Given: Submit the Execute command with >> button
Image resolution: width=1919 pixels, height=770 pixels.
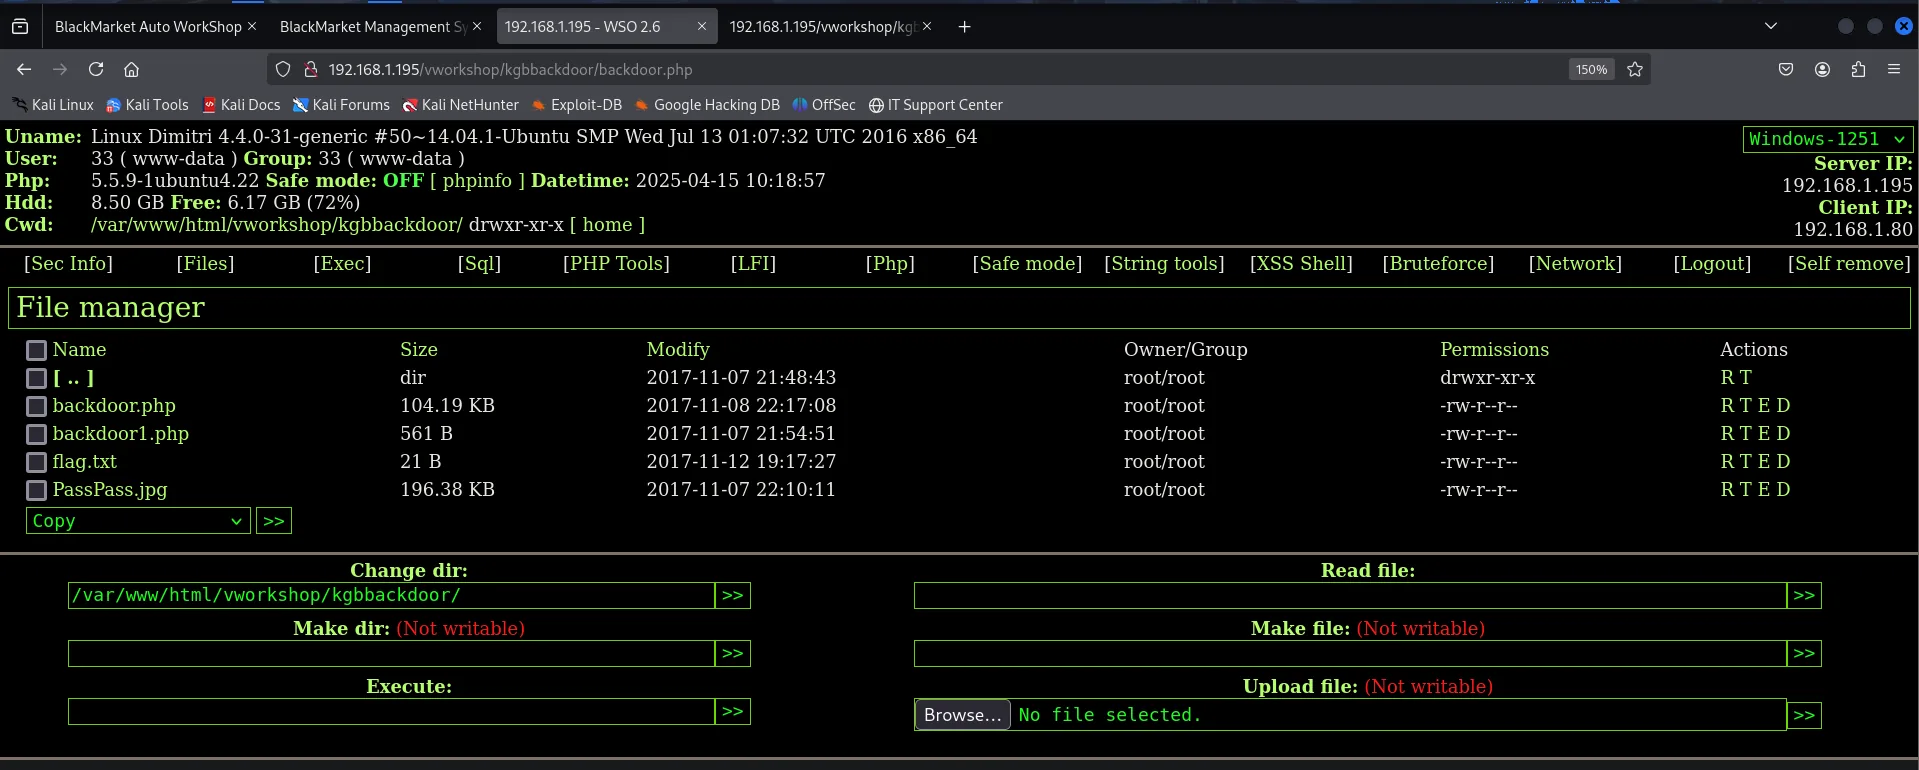Looking at the screenshot, I should (x=733, y=711).
